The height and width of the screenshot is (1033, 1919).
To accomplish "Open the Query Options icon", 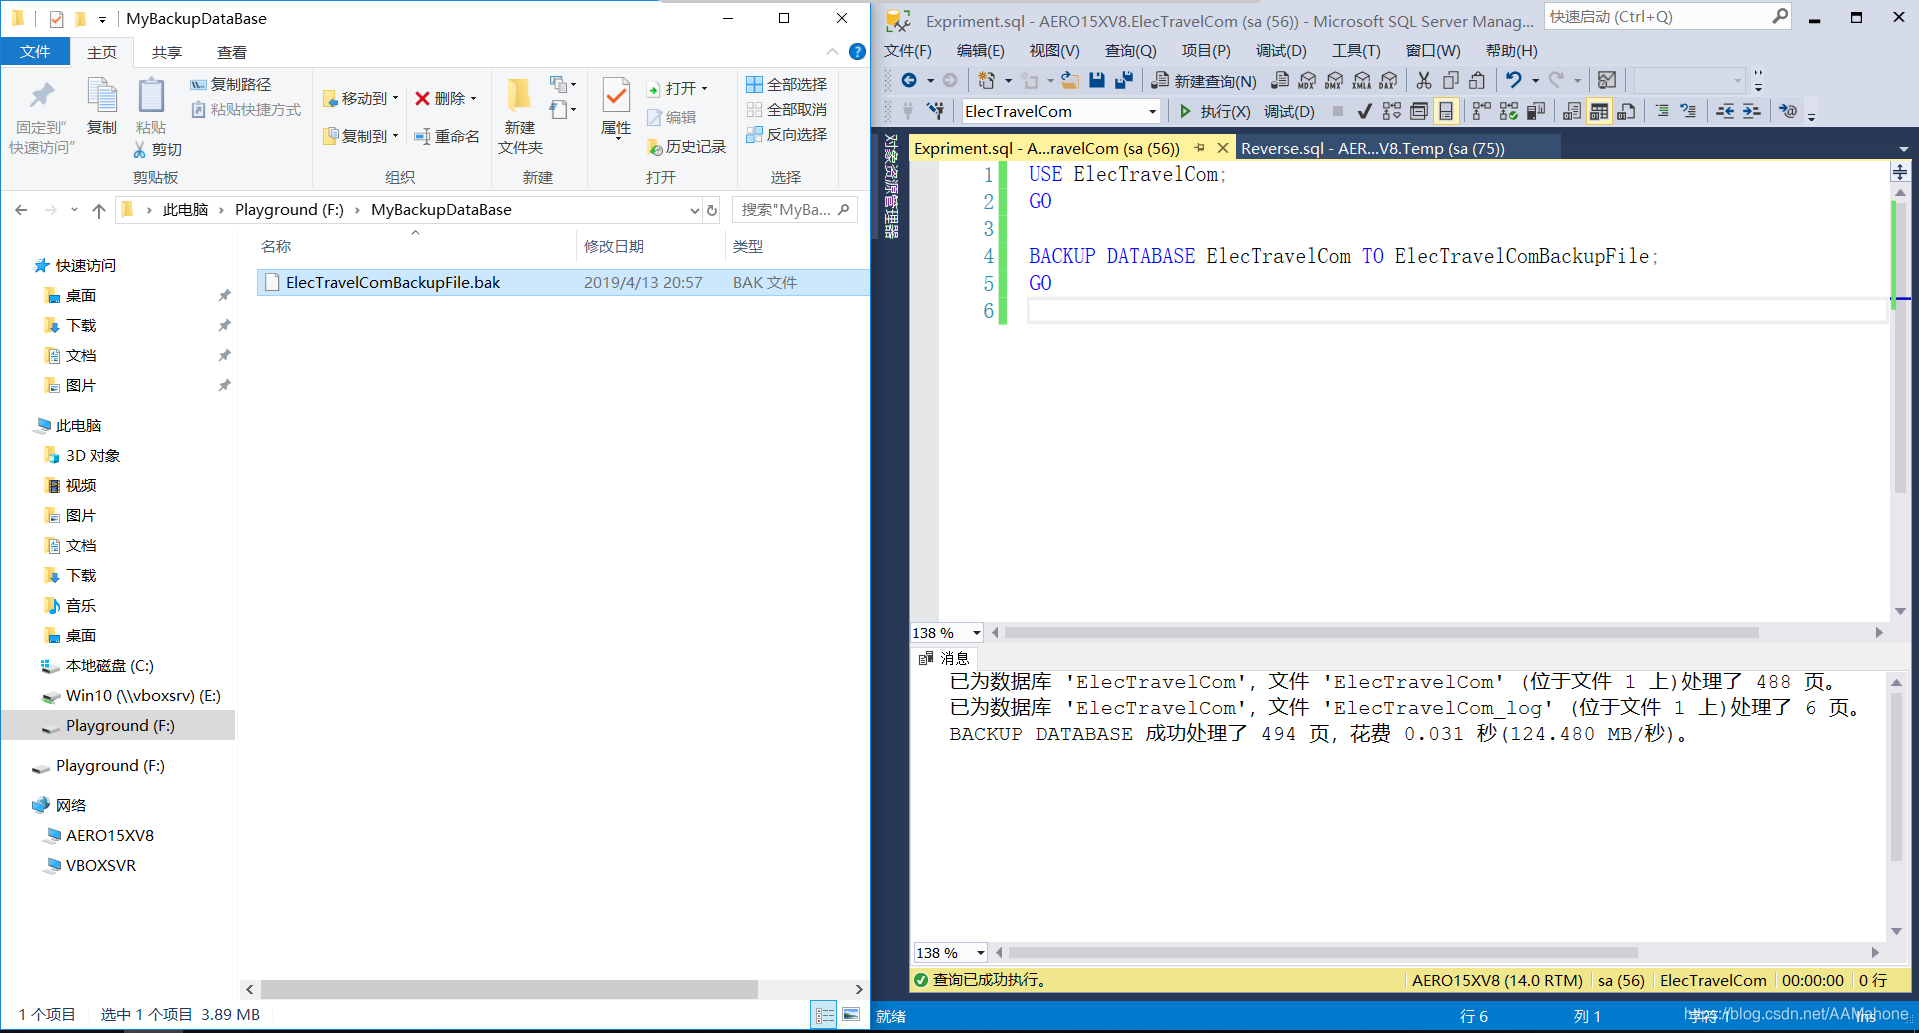I will tap(1419, 111).
